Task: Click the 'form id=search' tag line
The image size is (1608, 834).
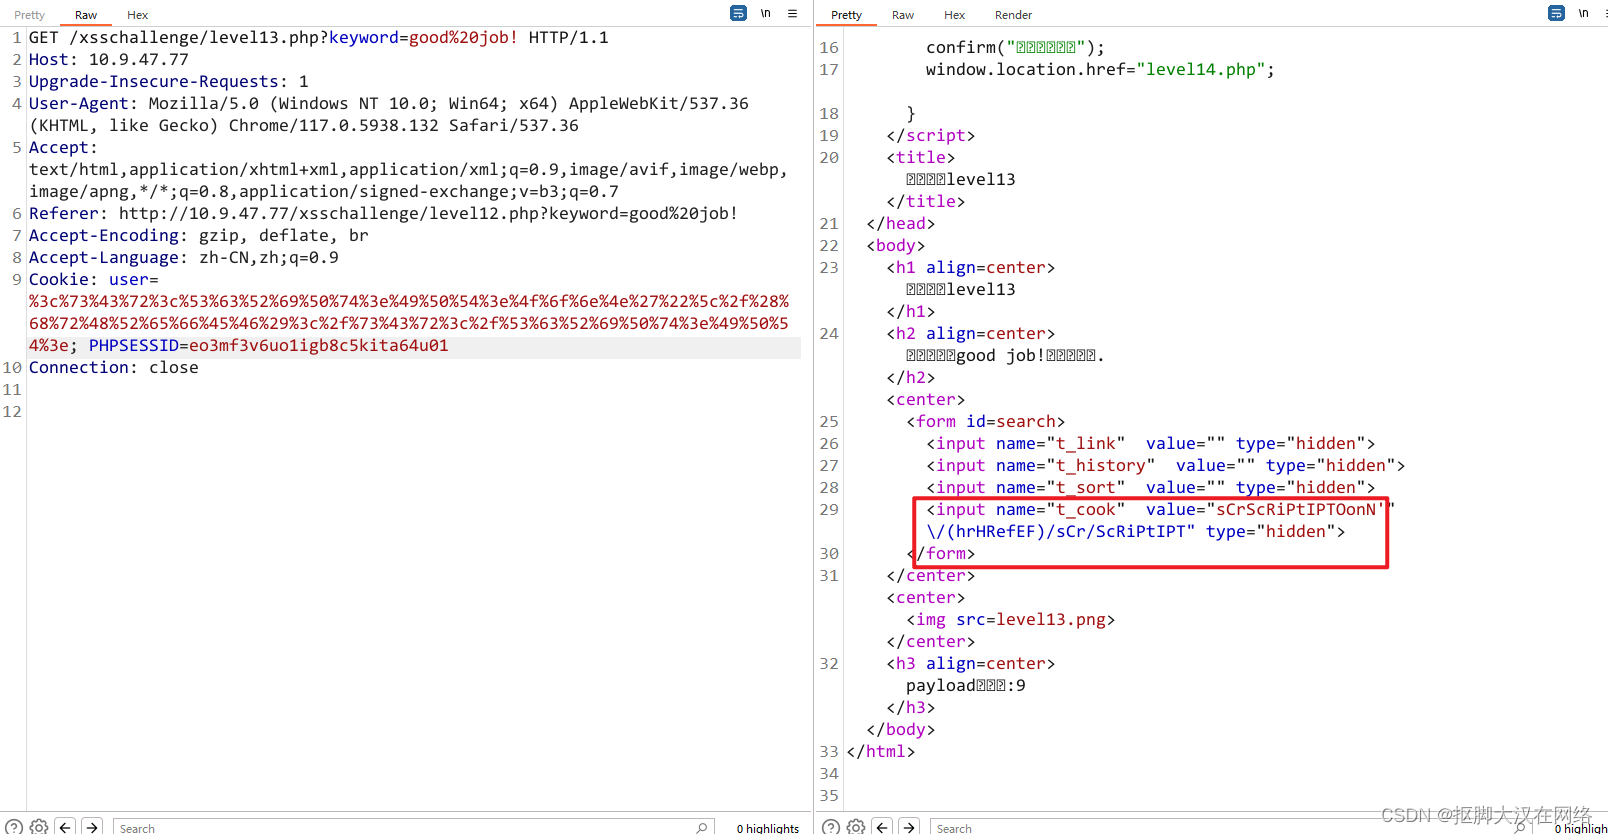Action: [x=985, y=421]
